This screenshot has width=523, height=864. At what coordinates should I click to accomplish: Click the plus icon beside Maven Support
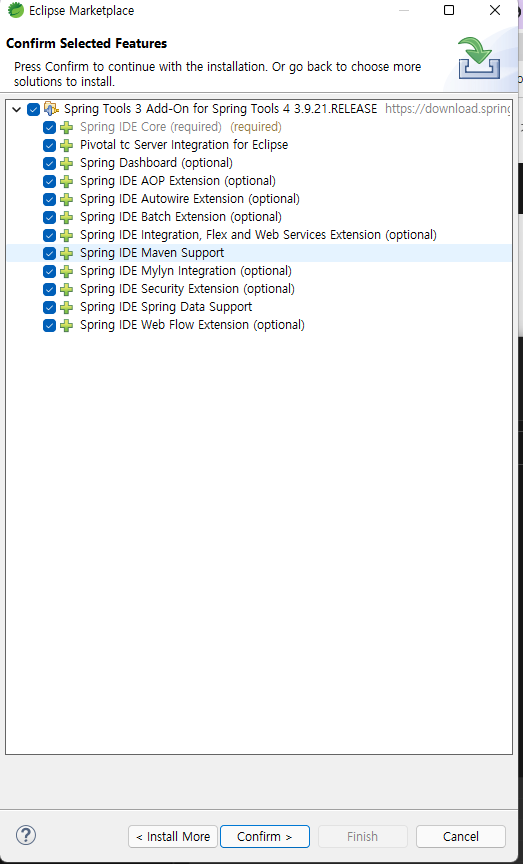tap(67, 253)
